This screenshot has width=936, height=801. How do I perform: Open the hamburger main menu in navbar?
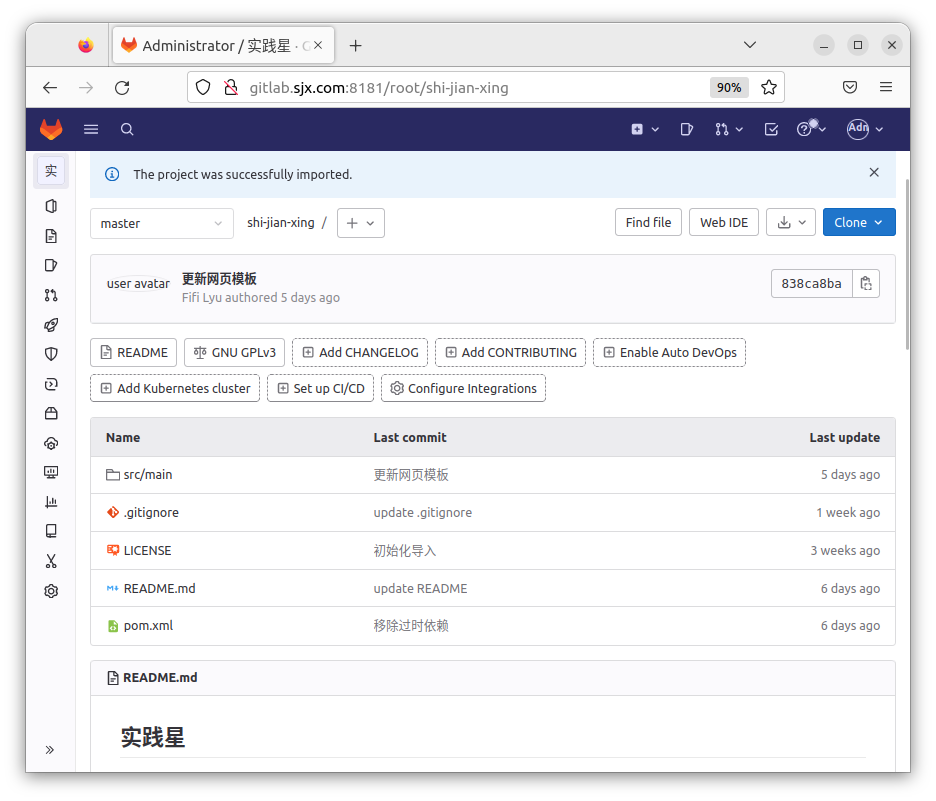91,129
